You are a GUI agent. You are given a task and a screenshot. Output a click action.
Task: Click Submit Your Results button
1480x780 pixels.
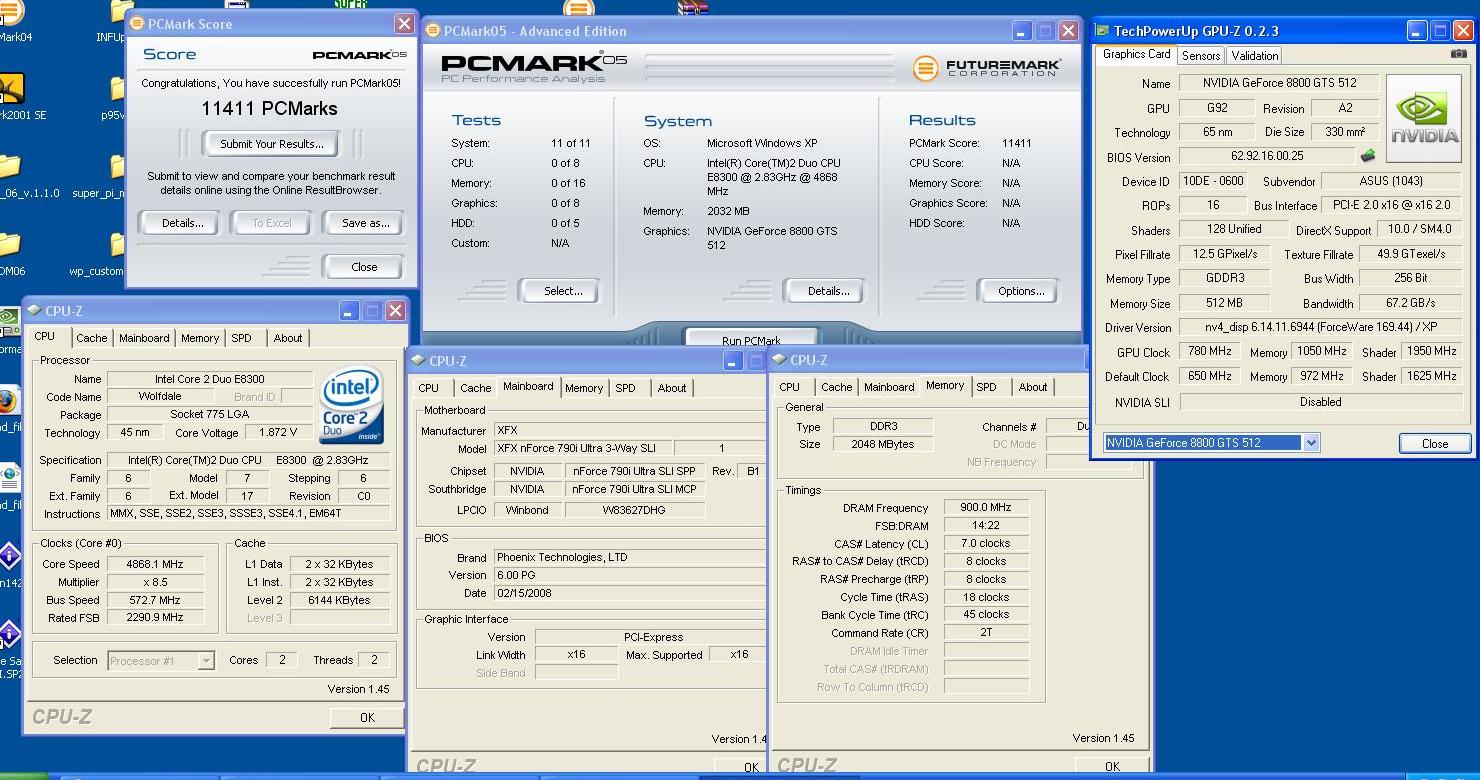pyautogui.click(x=271, y=144)
